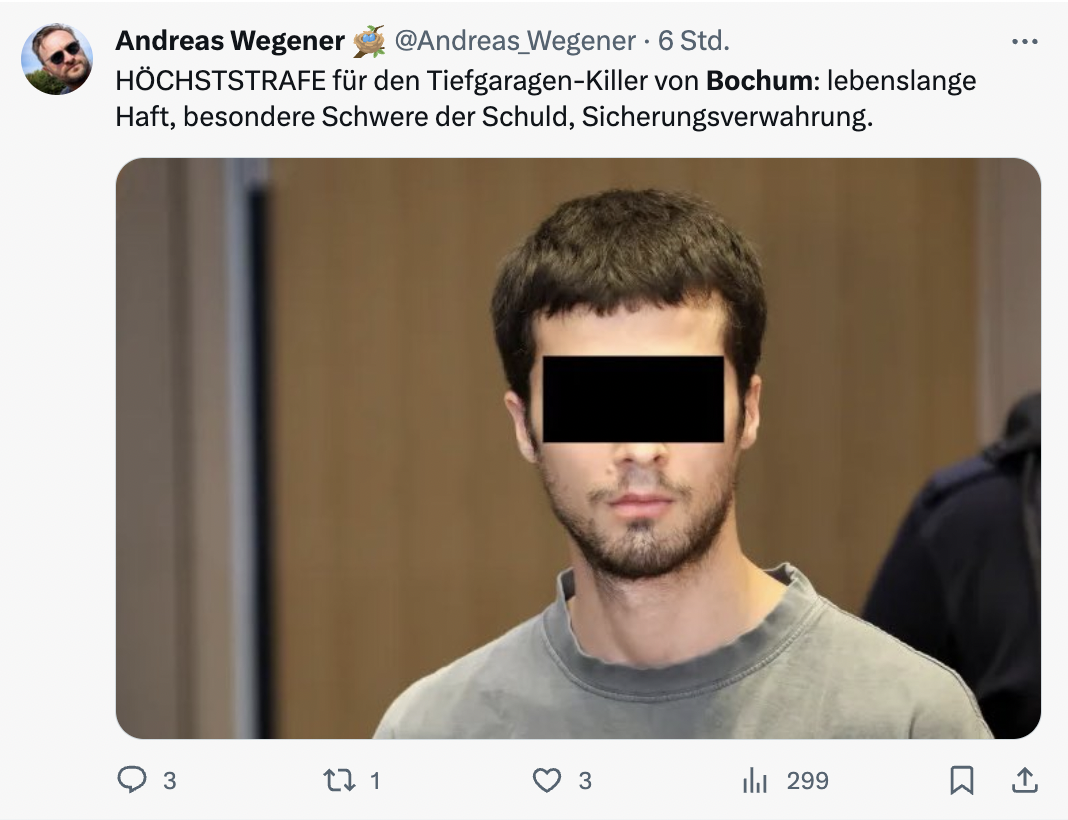Open the three-dot more options menu

tap(1024, 42)
